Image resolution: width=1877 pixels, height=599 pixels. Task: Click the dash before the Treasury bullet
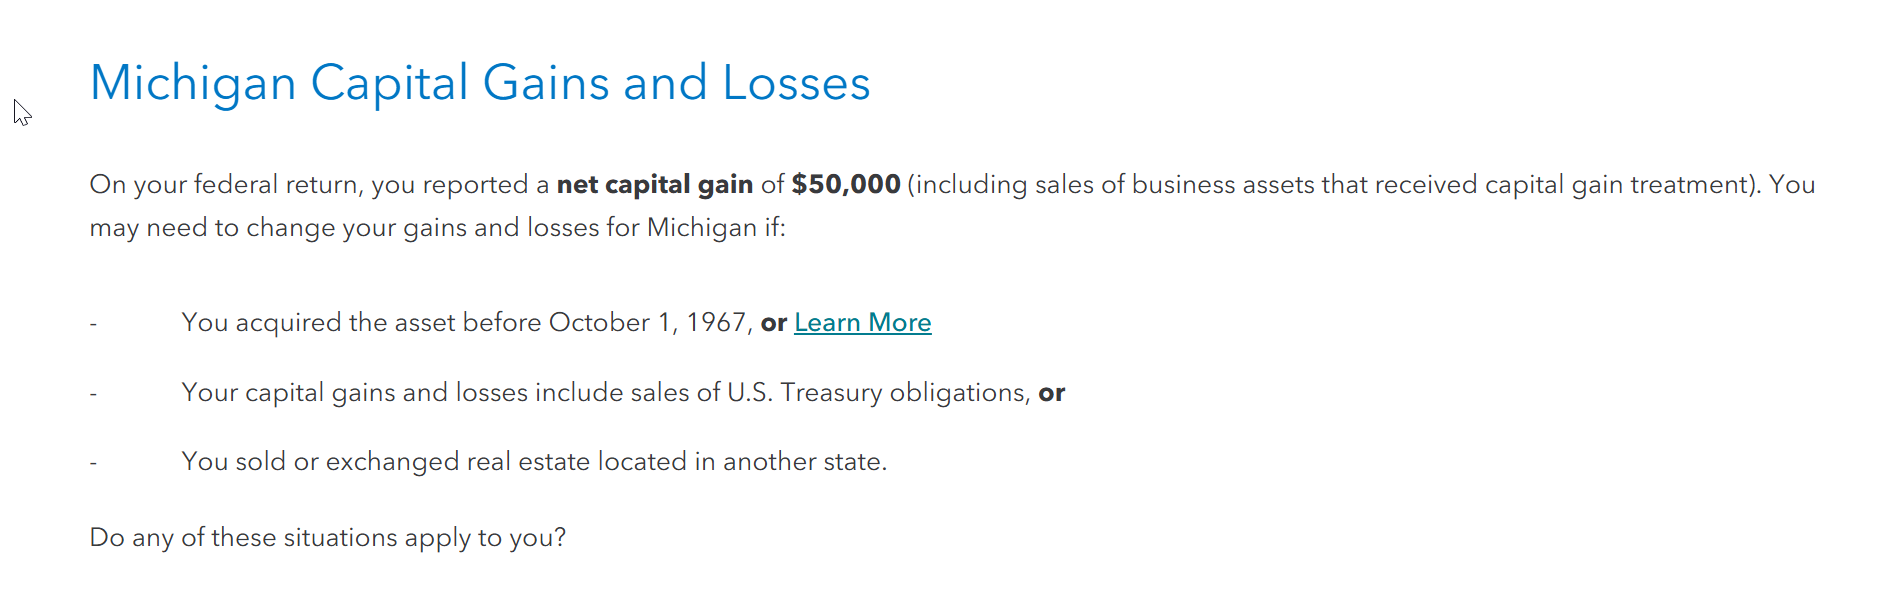click(93, 394)
